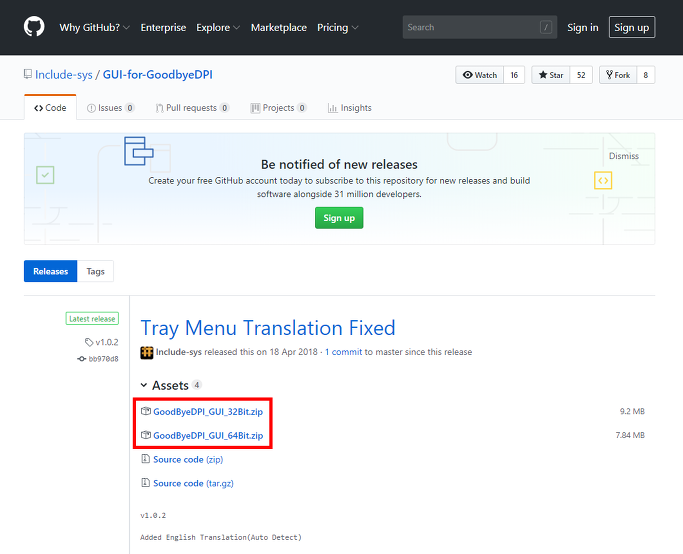Click the Watch eye button

tap(480, 75)
